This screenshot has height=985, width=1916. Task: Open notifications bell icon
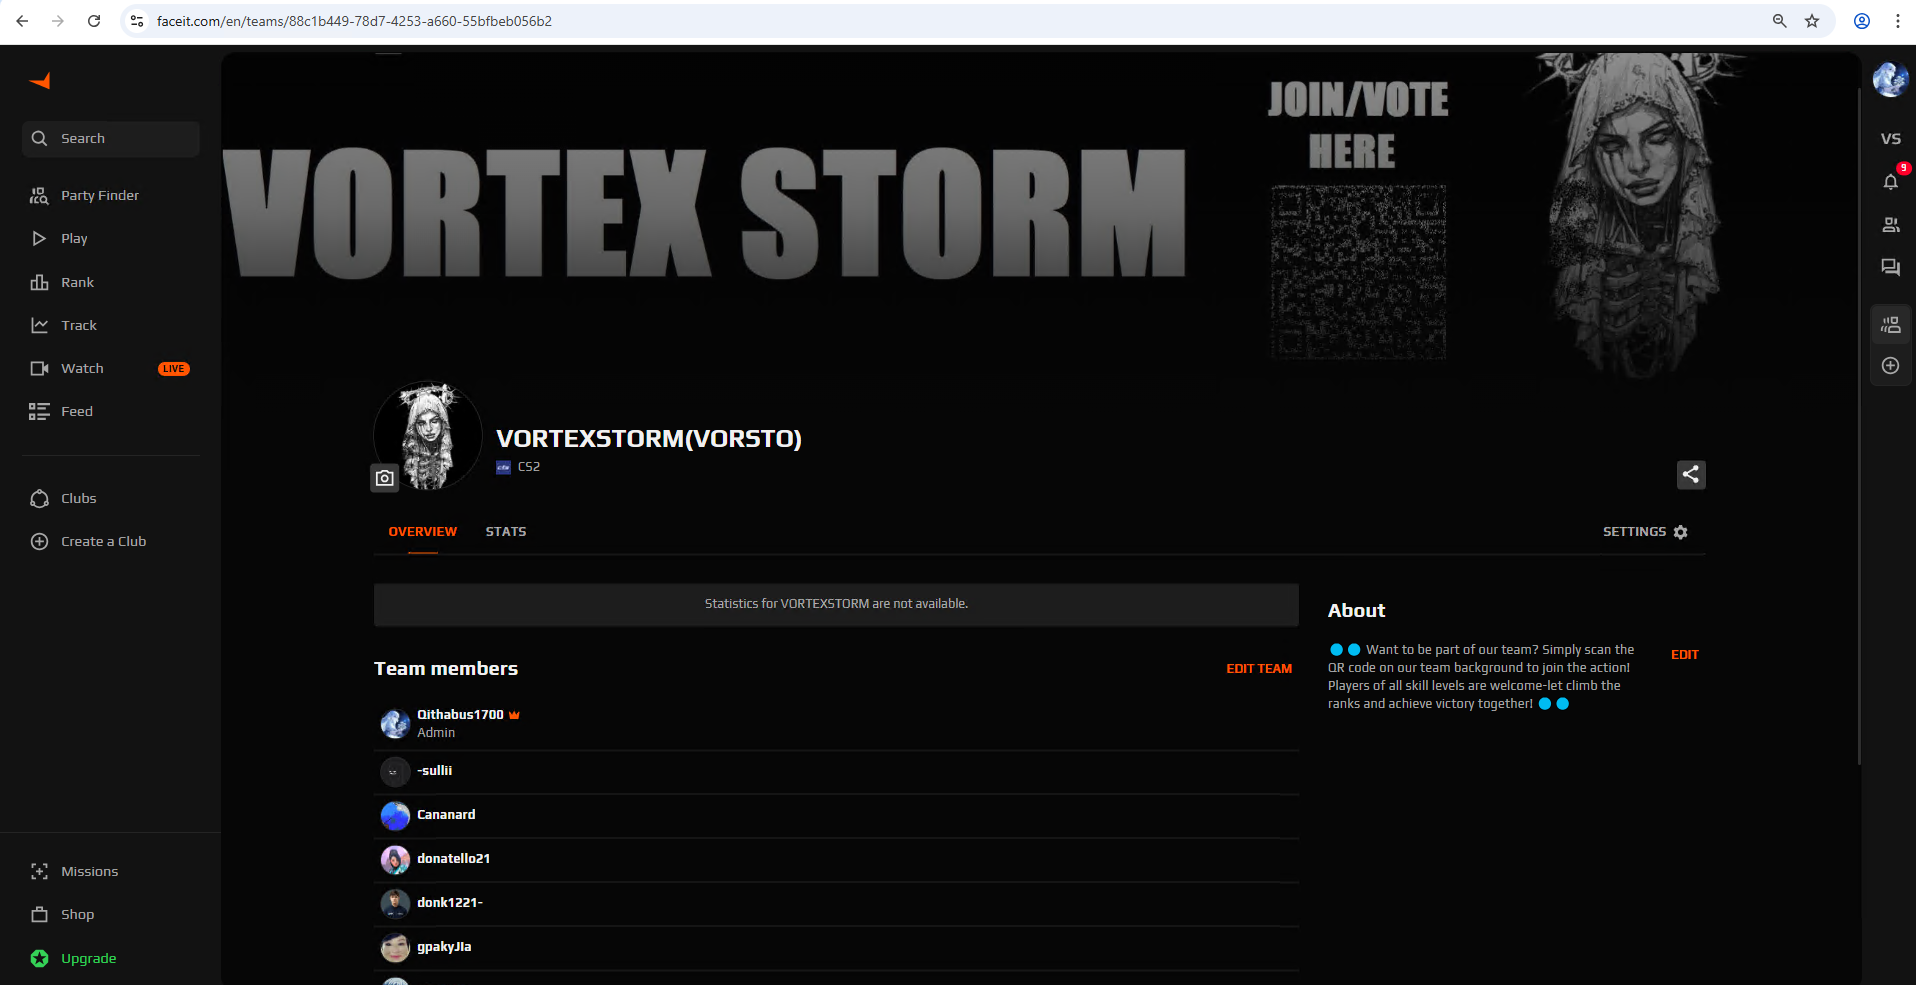(x=1890, y=182)
